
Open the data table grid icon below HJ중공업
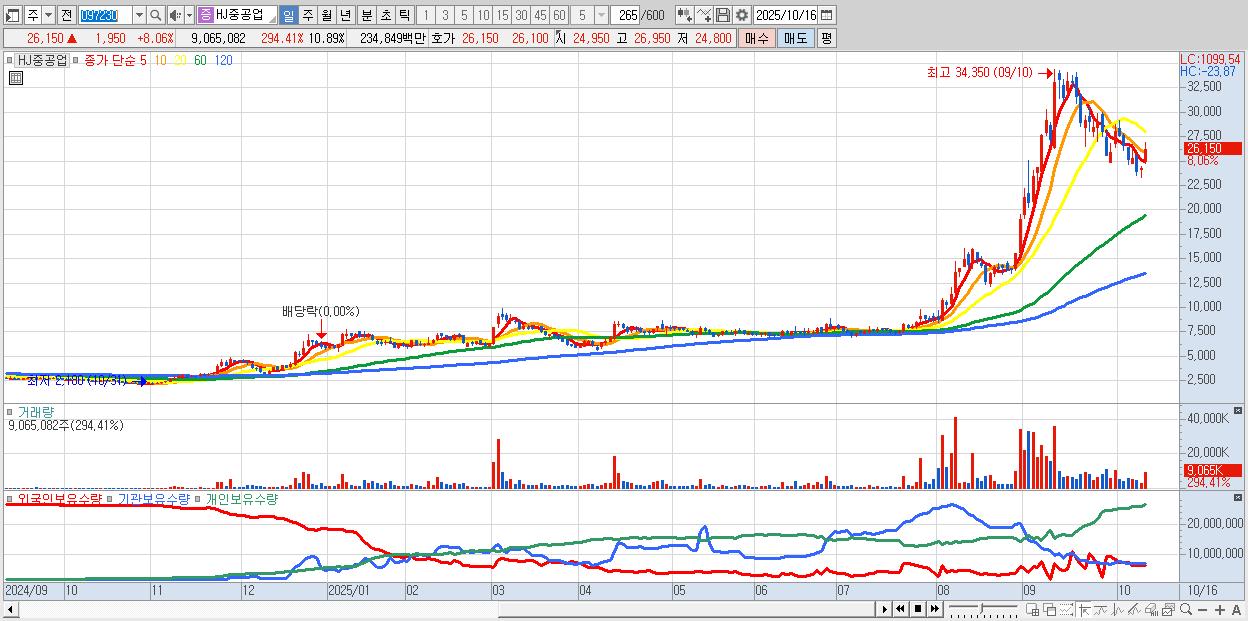click(x=16, y=77)
